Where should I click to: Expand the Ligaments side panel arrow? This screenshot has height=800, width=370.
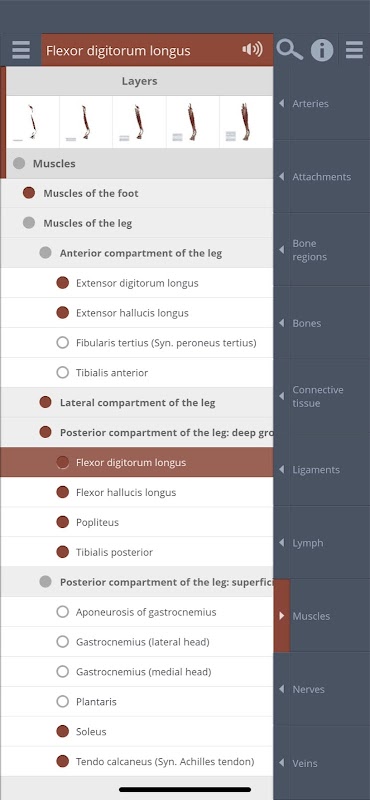point(282,469)
